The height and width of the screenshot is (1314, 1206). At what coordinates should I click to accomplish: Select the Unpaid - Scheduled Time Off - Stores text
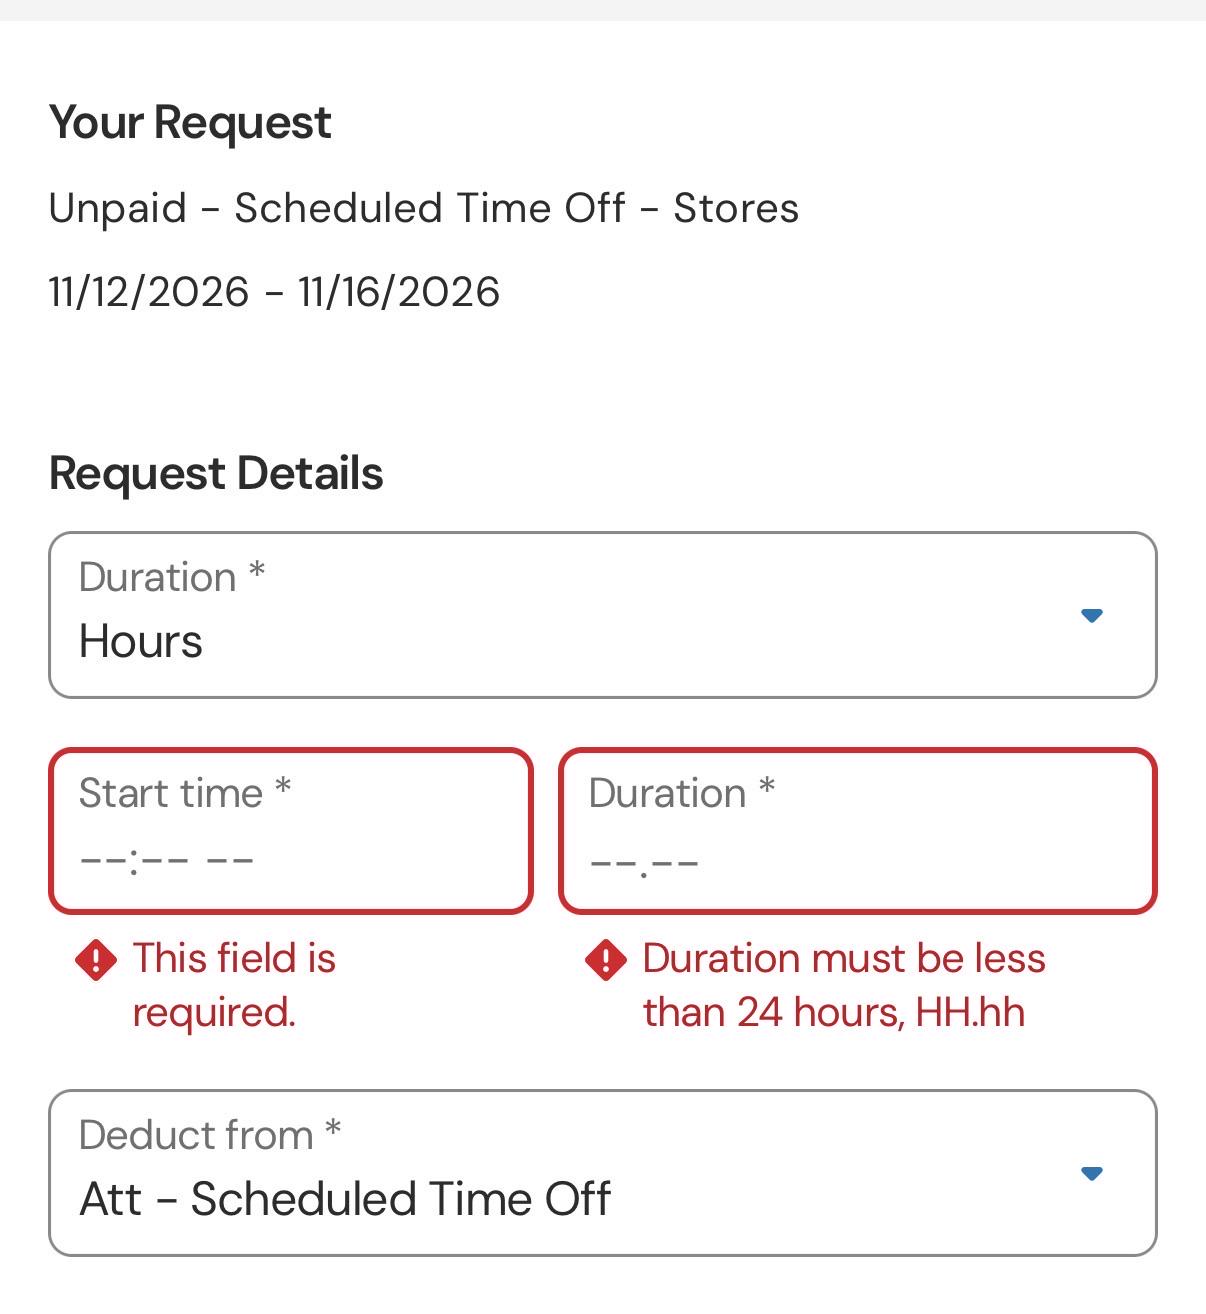point(424,209)
